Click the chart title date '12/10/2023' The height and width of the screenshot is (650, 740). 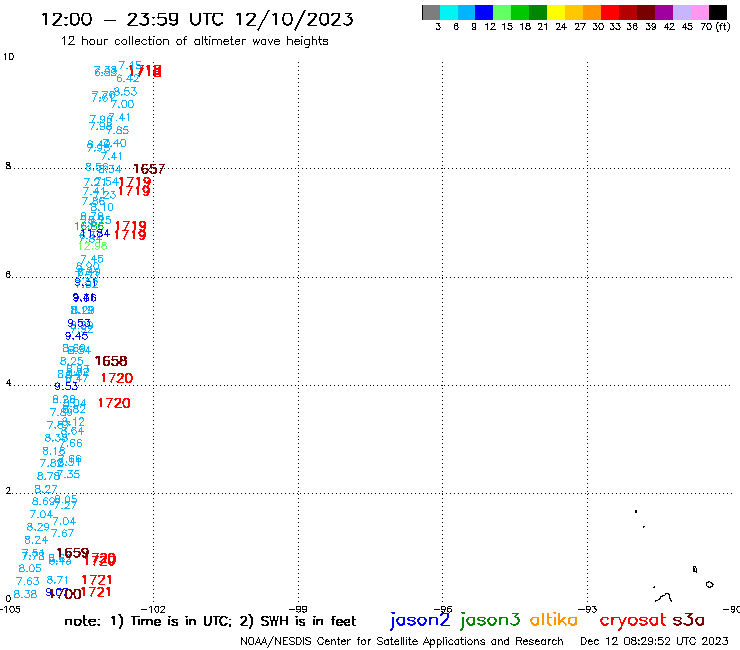[294, 19]
